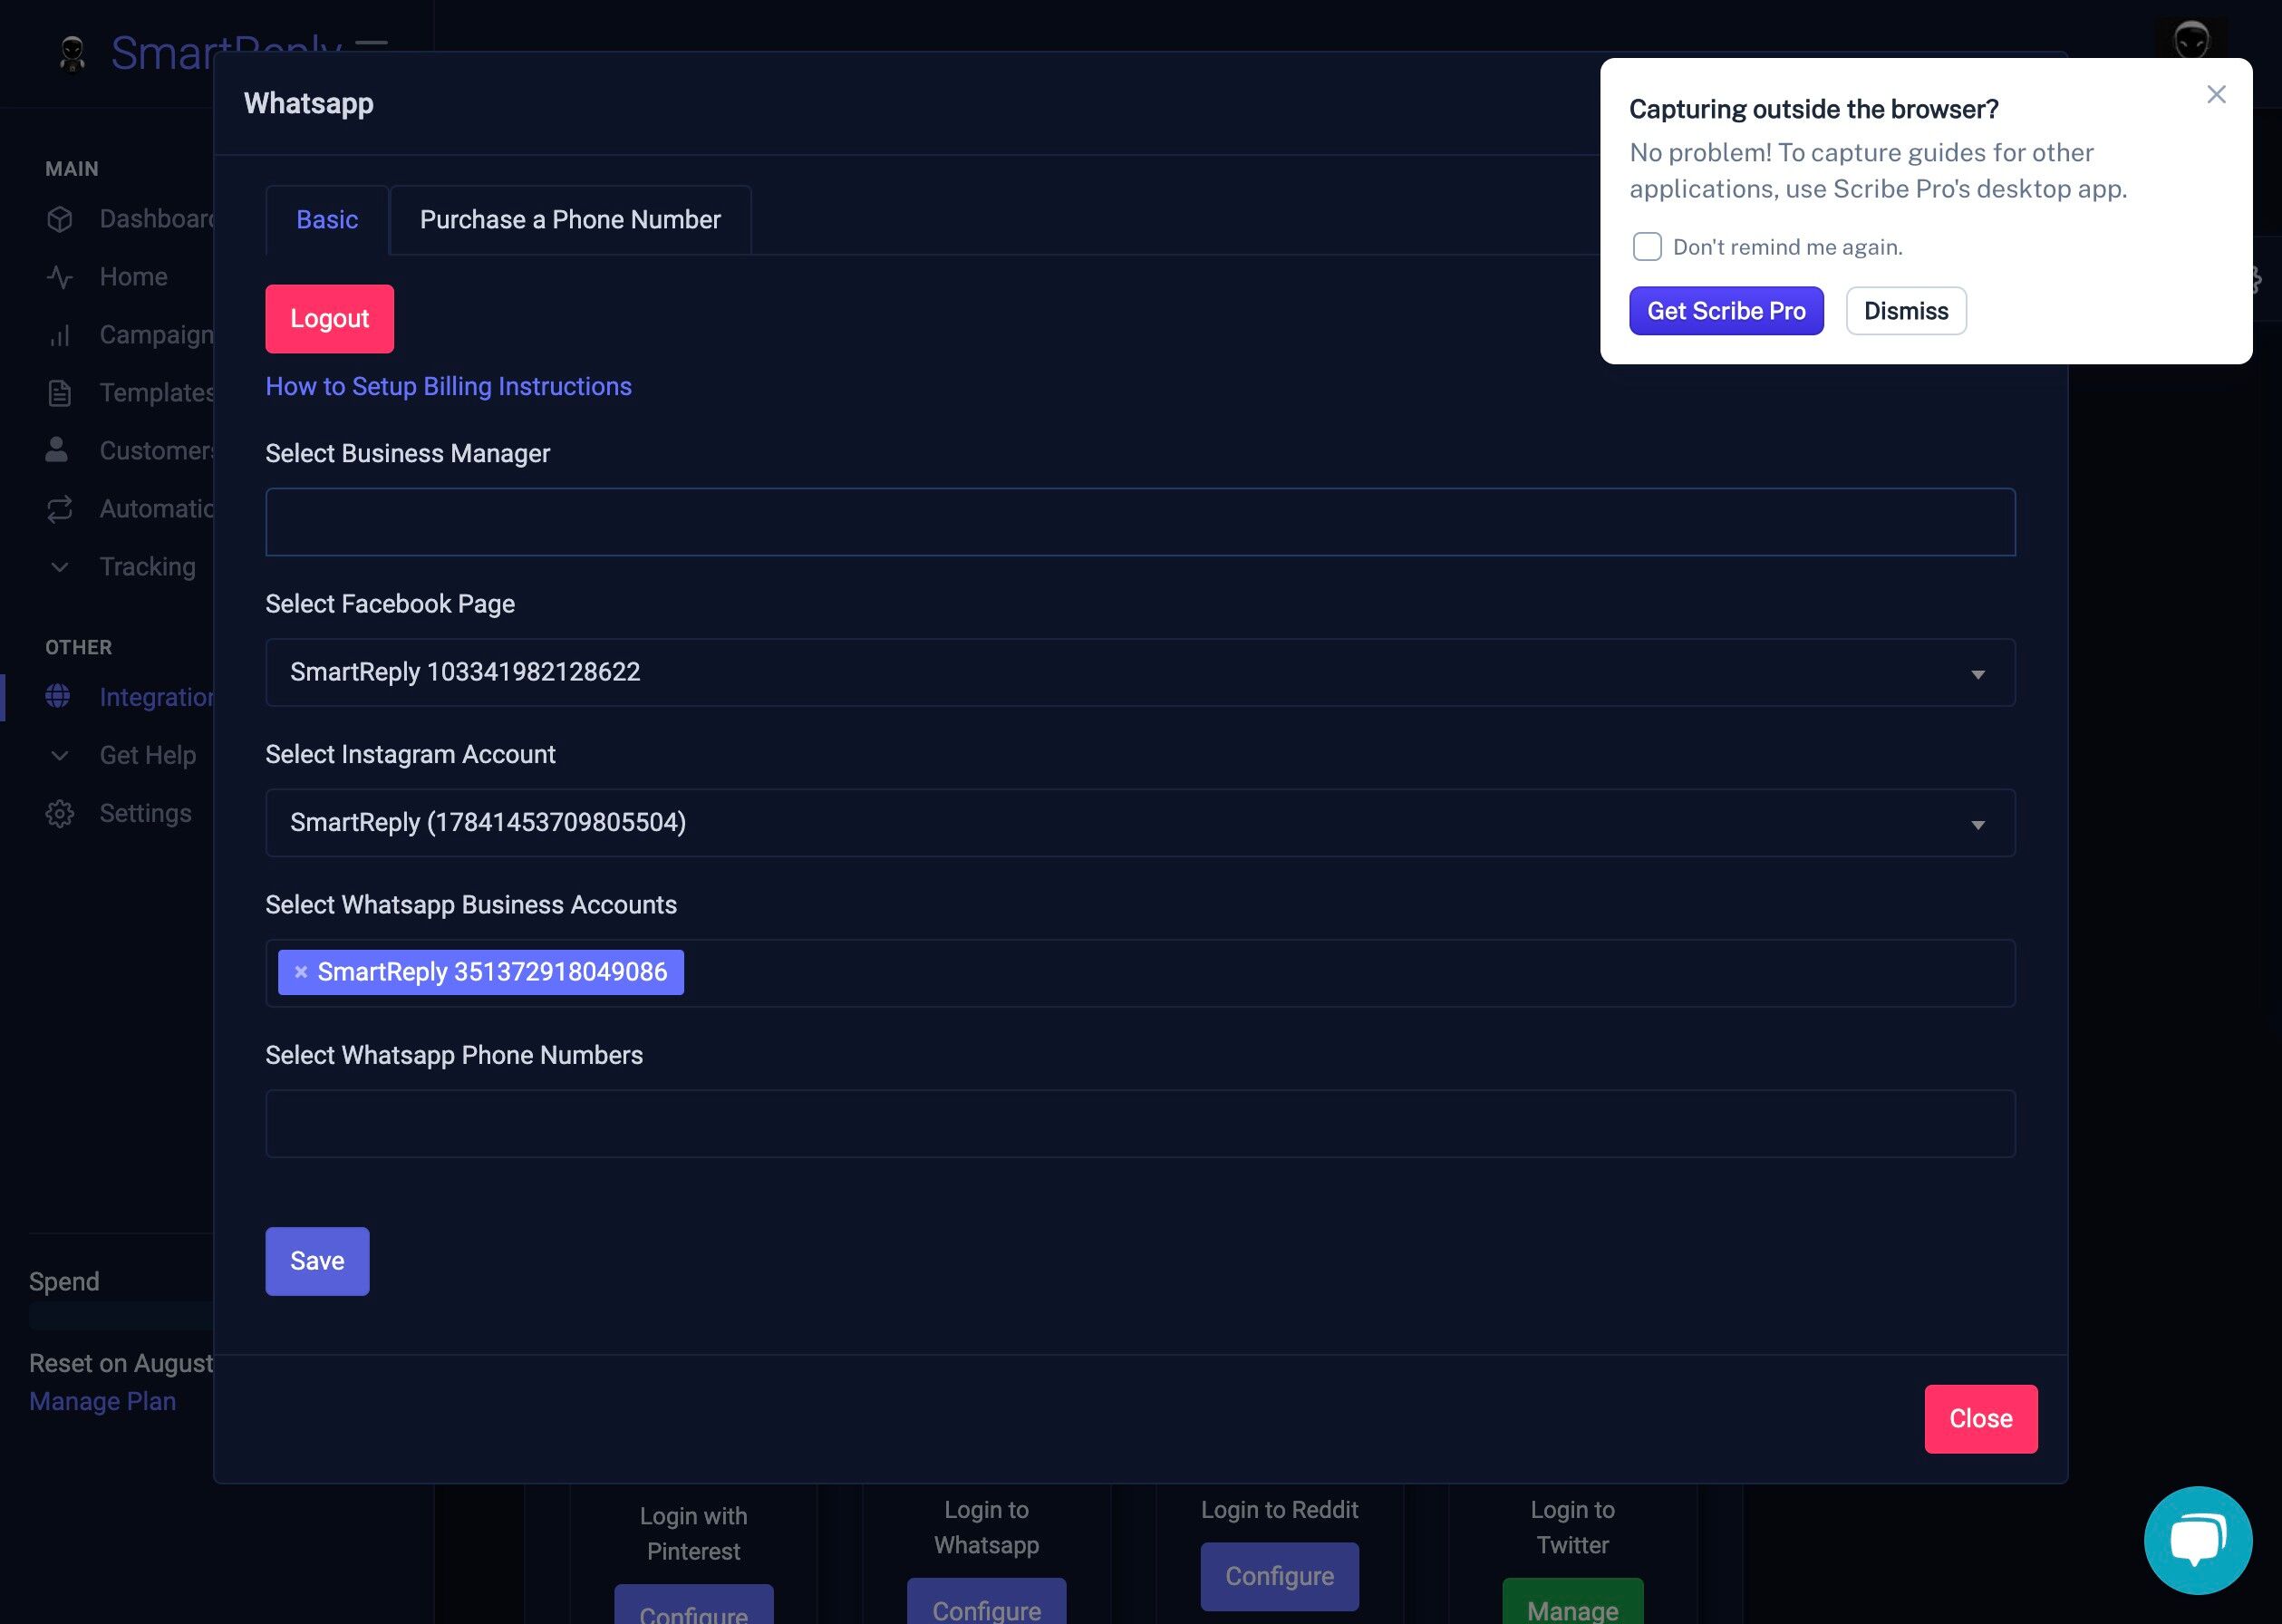Check the Don't remind me again box
This screenshot has width=2282, height=1624.
coord(1646,247)
